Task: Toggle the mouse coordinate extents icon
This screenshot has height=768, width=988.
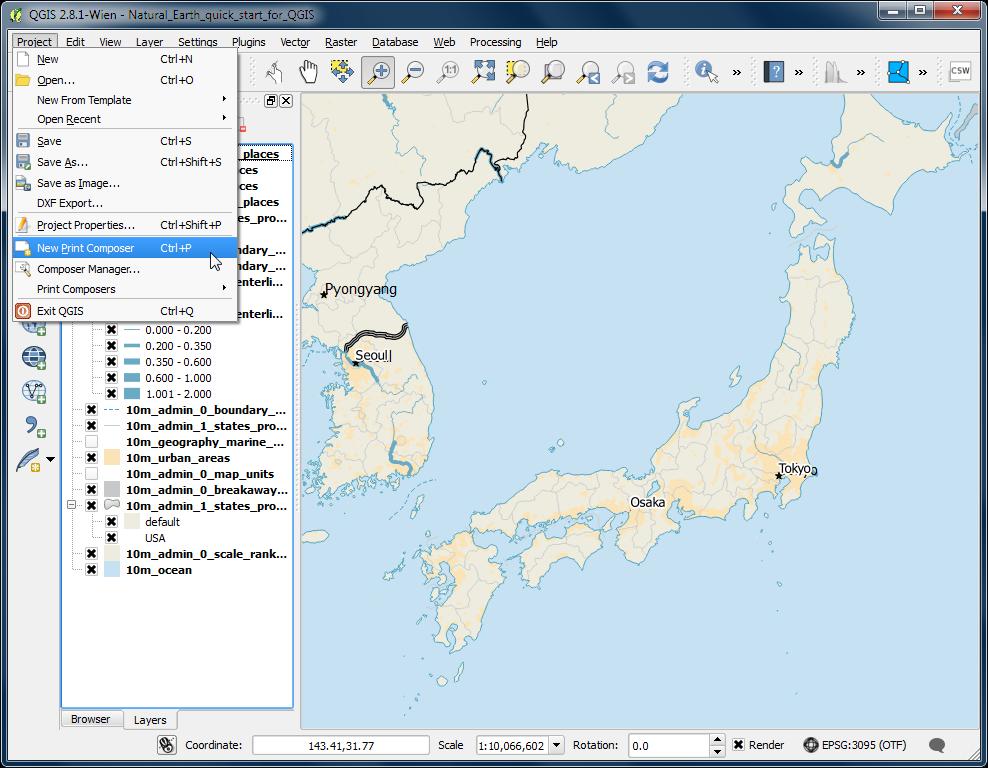Action: pyautogui.click(x=166, y=745)
